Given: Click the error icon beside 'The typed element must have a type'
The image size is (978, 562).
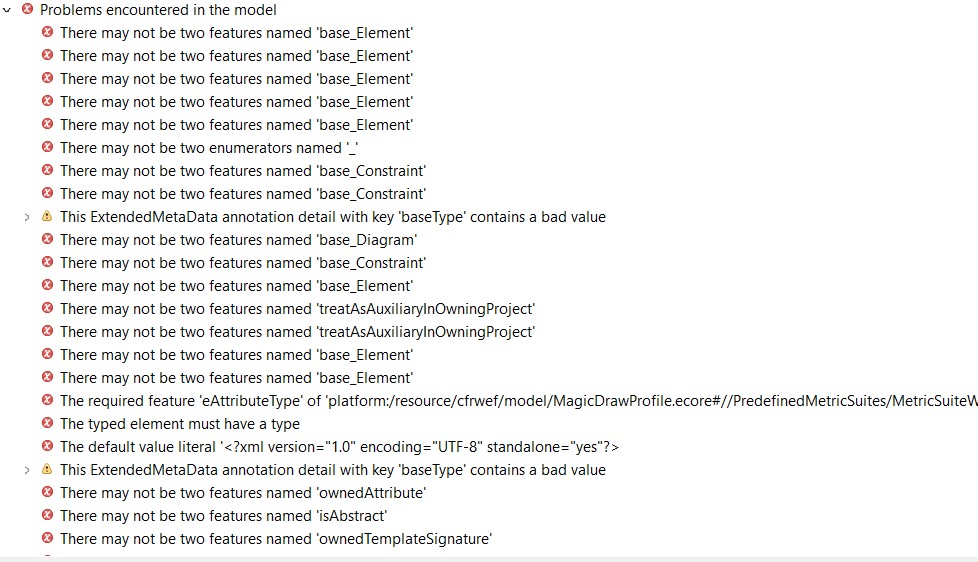Looking at the screenshot, I should tap(47, 423).
